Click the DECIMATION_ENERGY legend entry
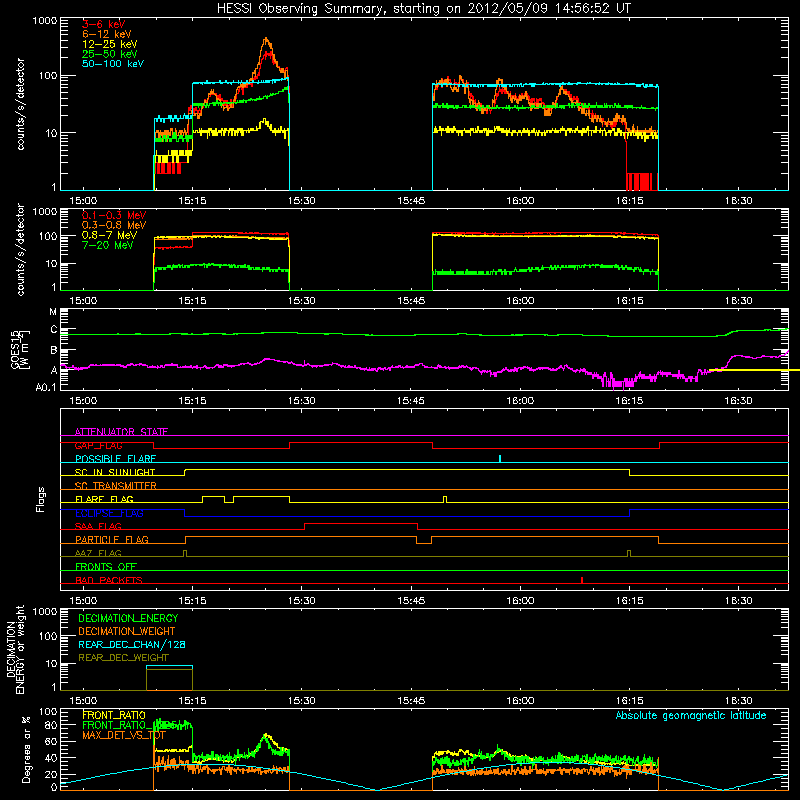Screen dimensions: 800x800 click(x=128, y=618)
